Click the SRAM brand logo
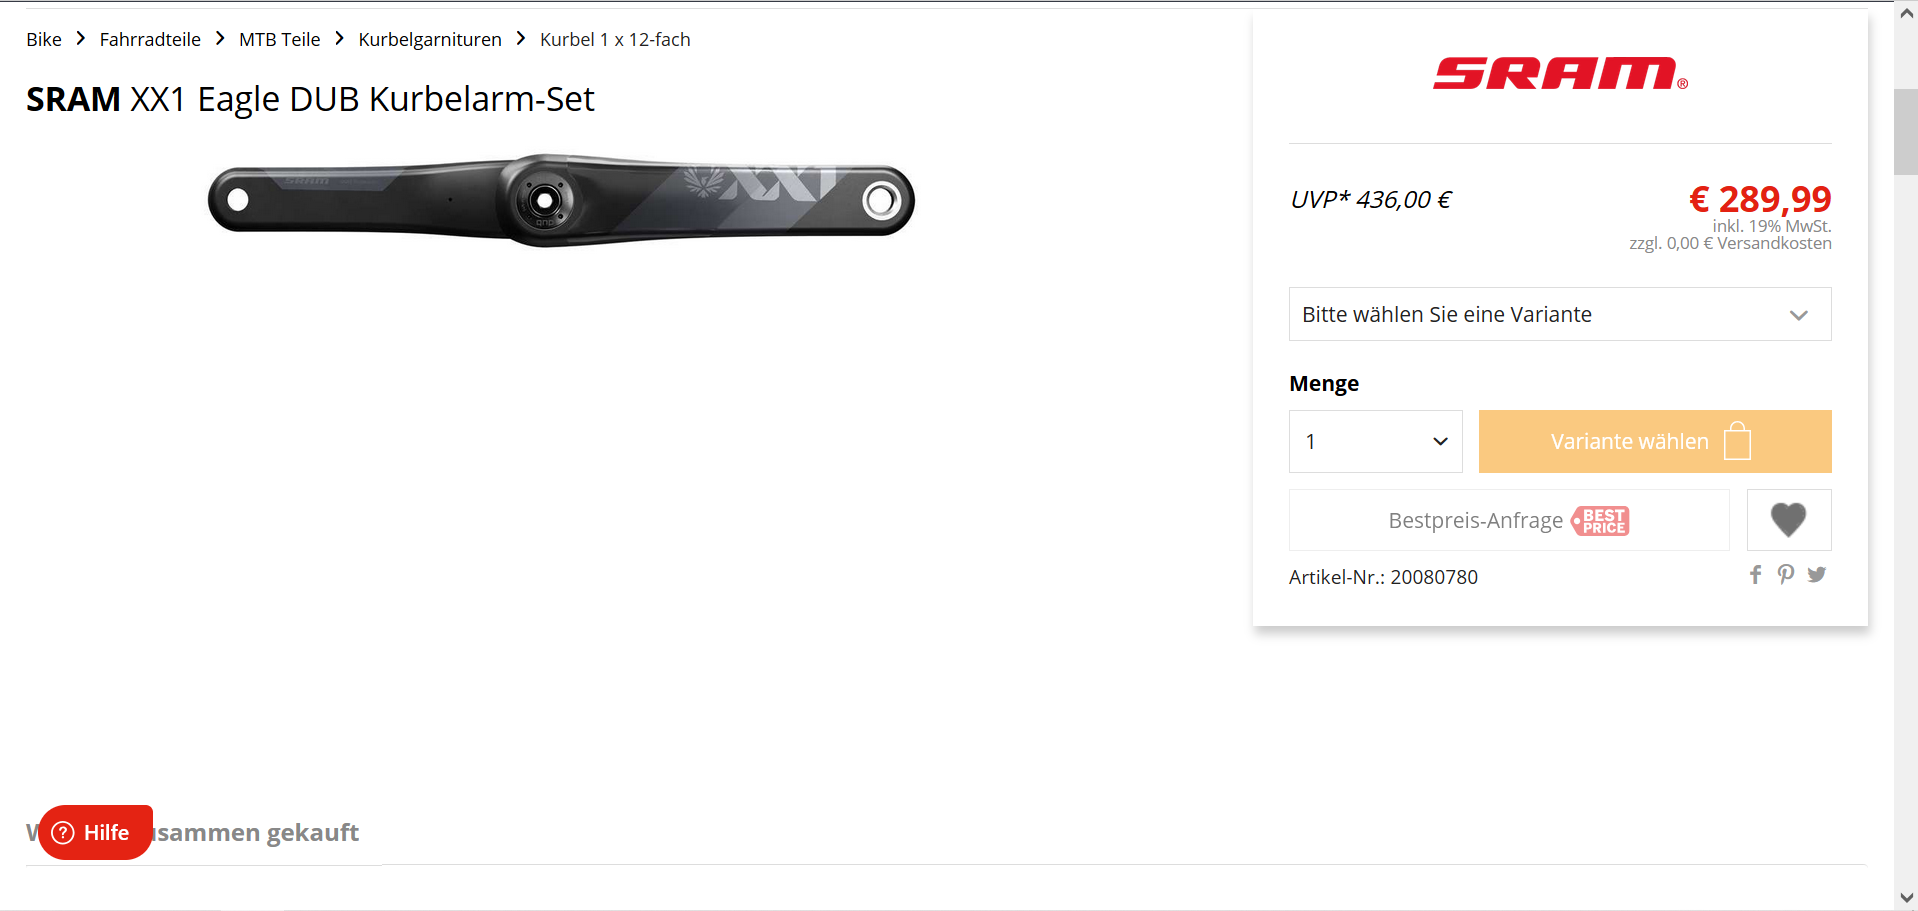The width and height of the screenshot is (1918, 911). (1560, 74)
